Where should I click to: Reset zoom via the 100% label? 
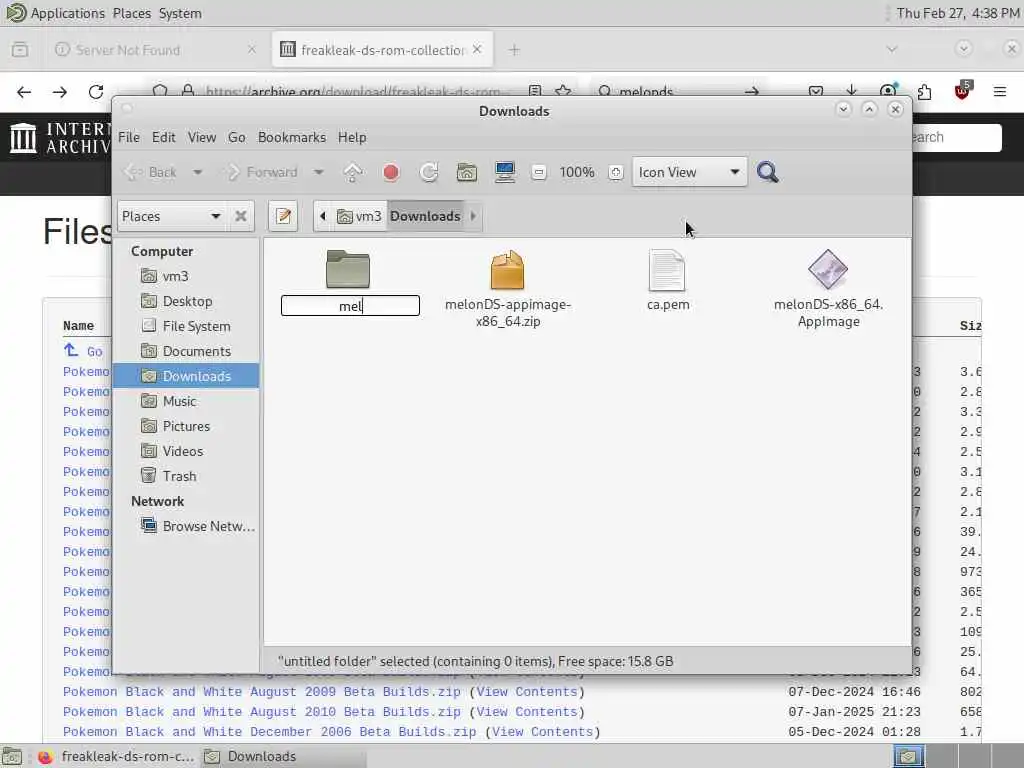577,172
